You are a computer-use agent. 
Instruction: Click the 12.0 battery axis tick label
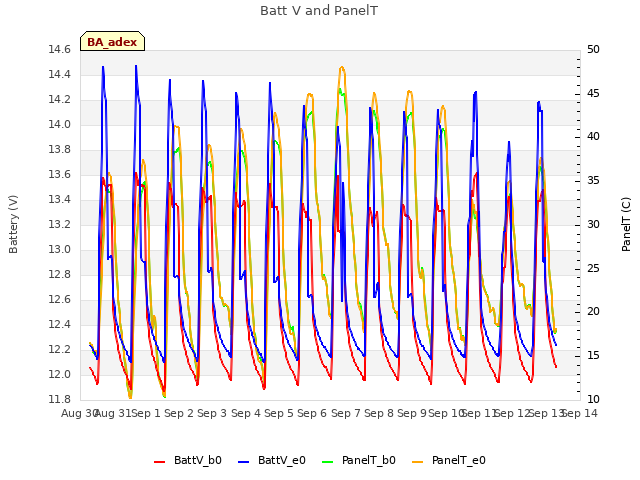[x=59, y=374]
